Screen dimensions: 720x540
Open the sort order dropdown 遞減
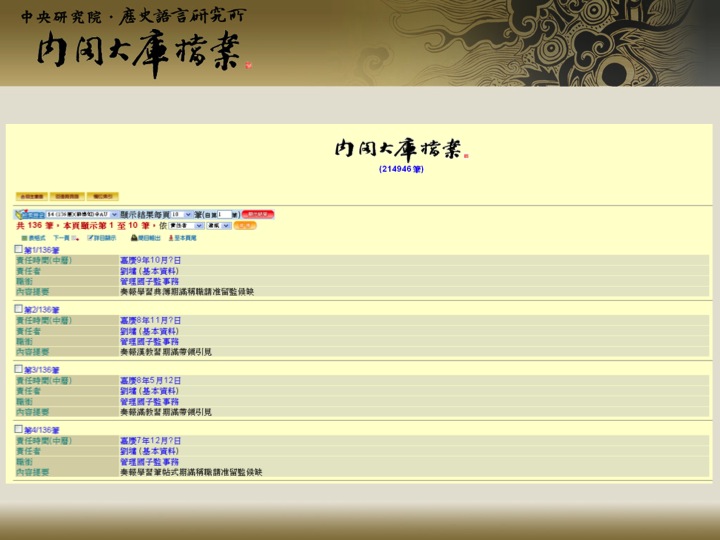(x=218, y=226)
